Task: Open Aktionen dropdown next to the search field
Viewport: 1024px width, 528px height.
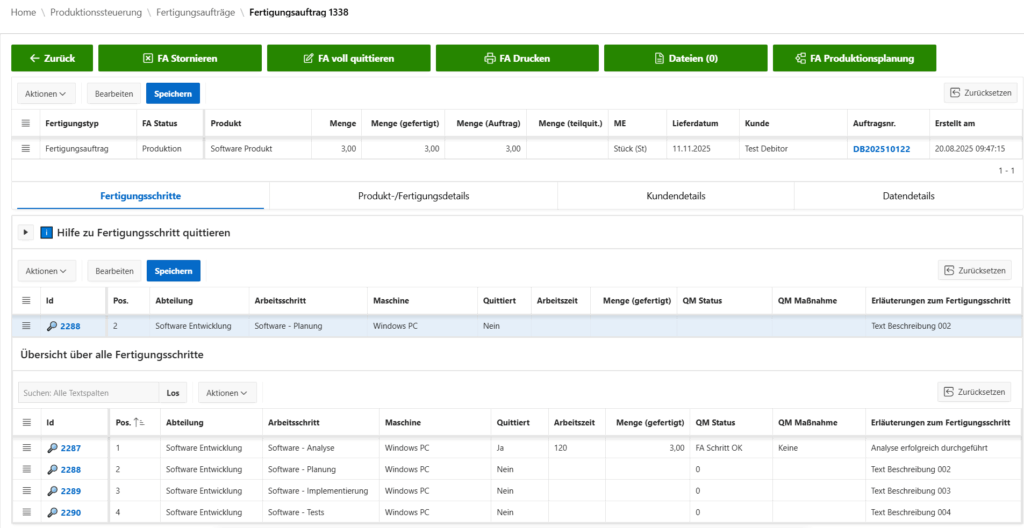Action: [x=227, y=393]
